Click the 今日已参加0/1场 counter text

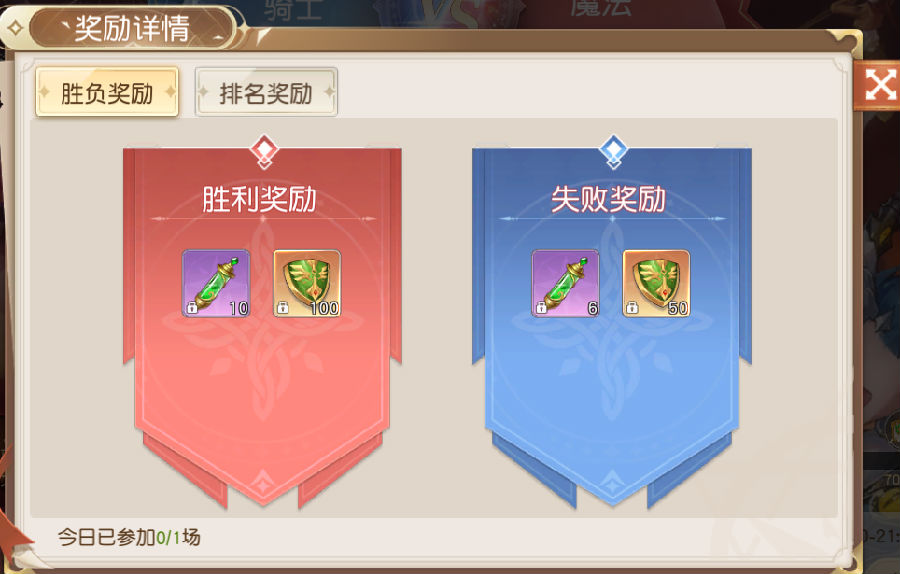[x=129, y=537]
